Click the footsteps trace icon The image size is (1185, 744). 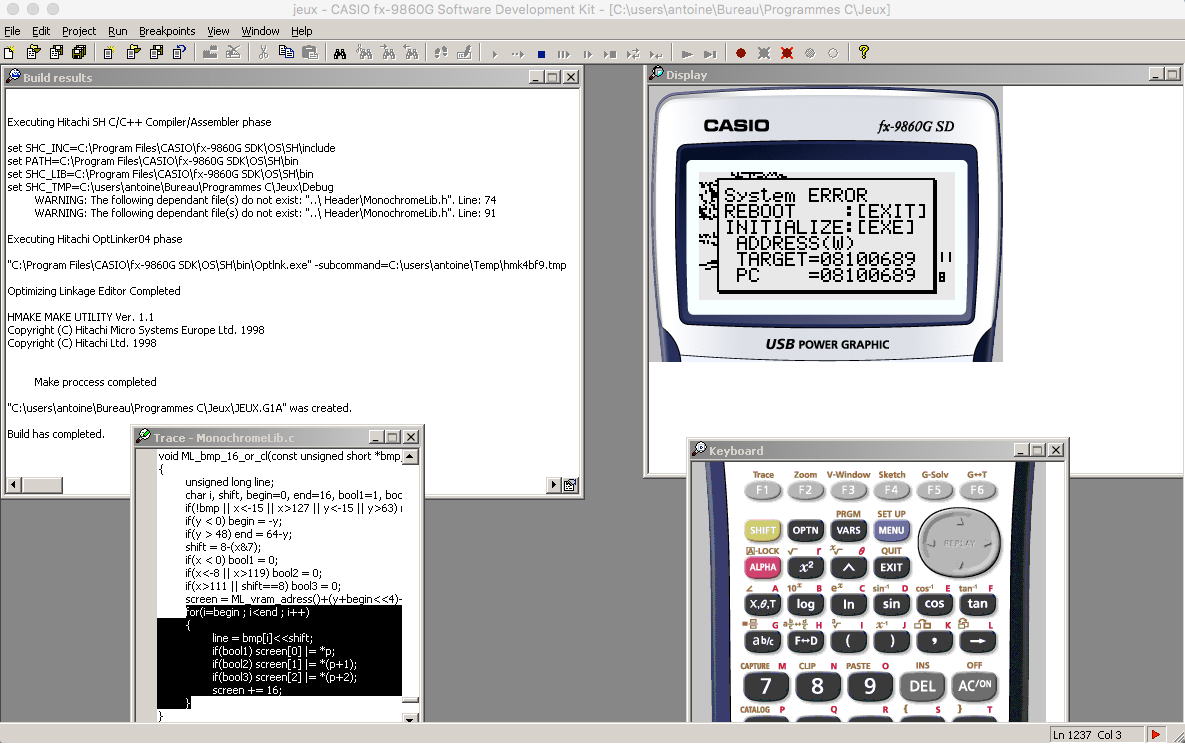click(441, 53)
